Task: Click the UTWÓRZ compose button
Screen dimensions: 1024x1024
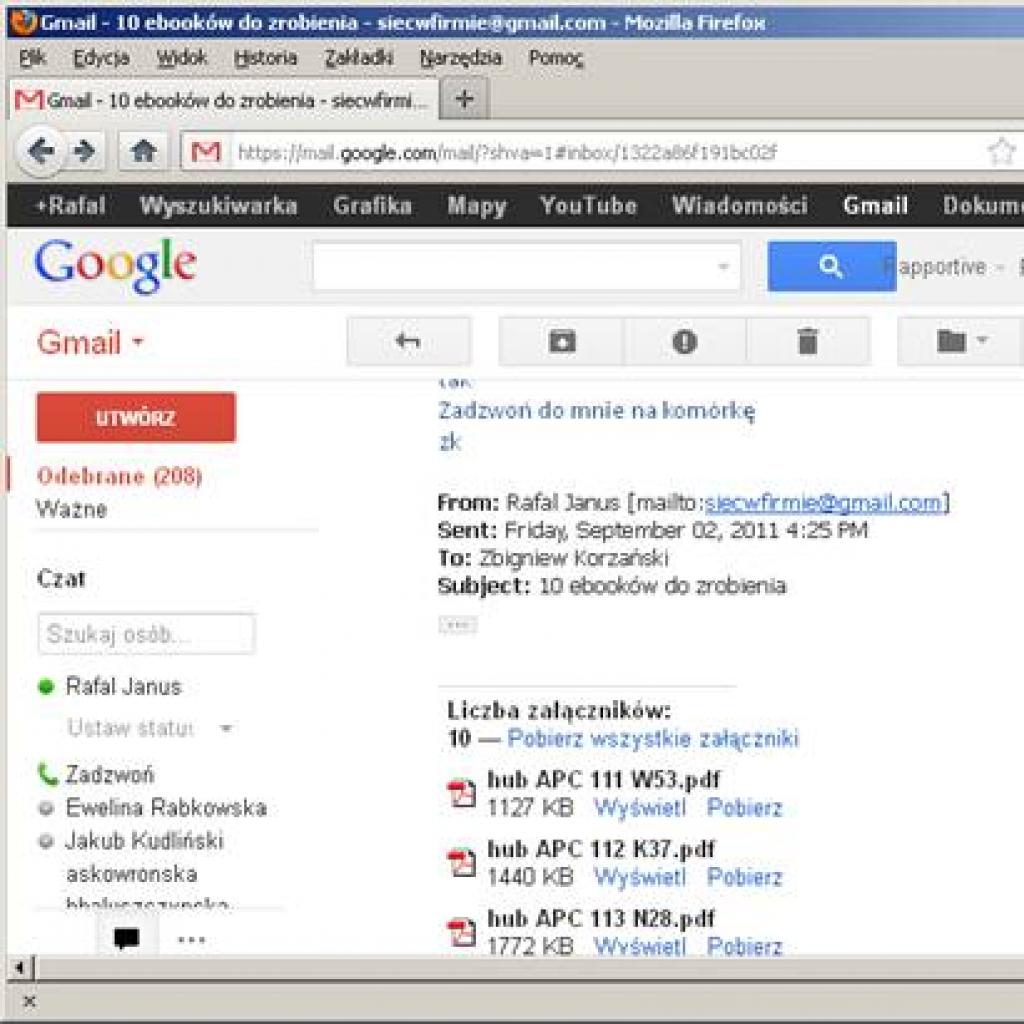Action: pos(136,417)
